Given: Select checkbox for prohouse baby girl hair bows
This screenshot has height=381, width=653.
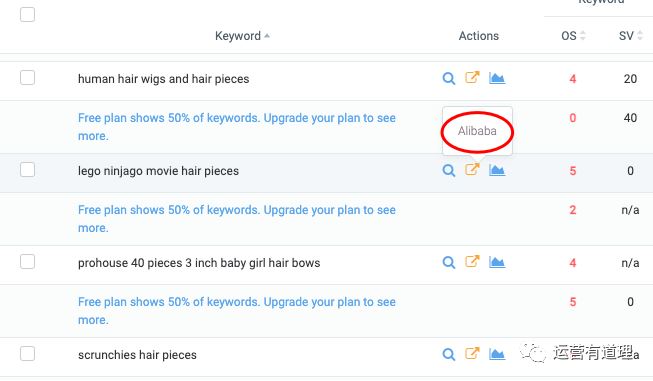Looking at the screenshot, I should tap(27, 262).
